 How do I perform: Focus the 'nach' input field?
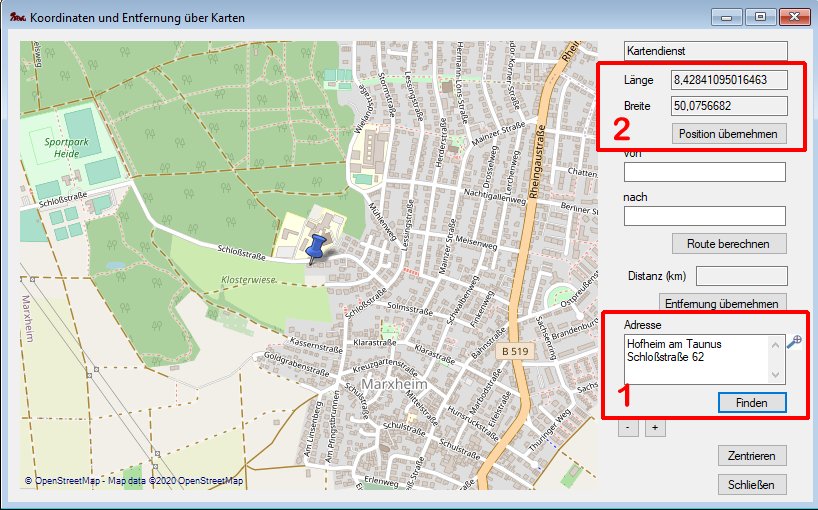click(x=704, y=216)
